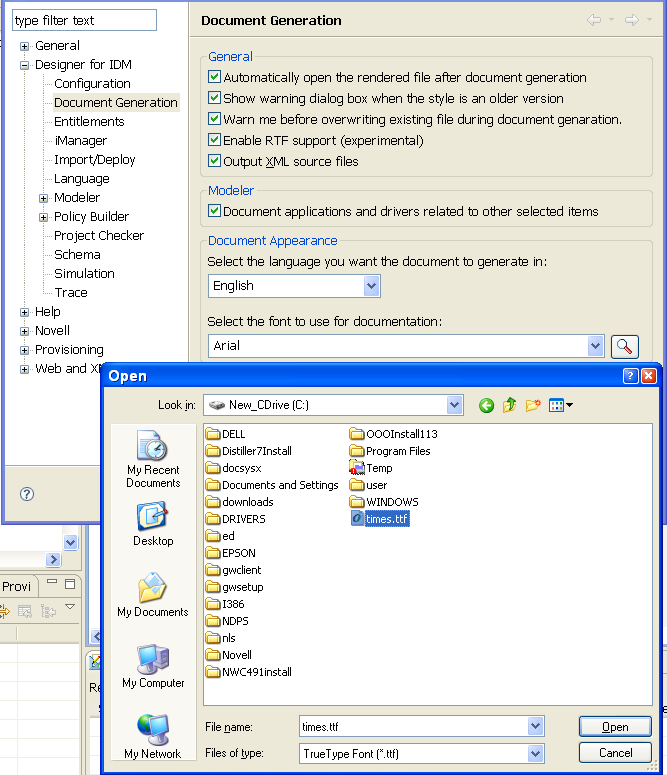Screen dimensions: 667x775
Task: Collapse the Designer for IDM node
Action: pos(24,65)
